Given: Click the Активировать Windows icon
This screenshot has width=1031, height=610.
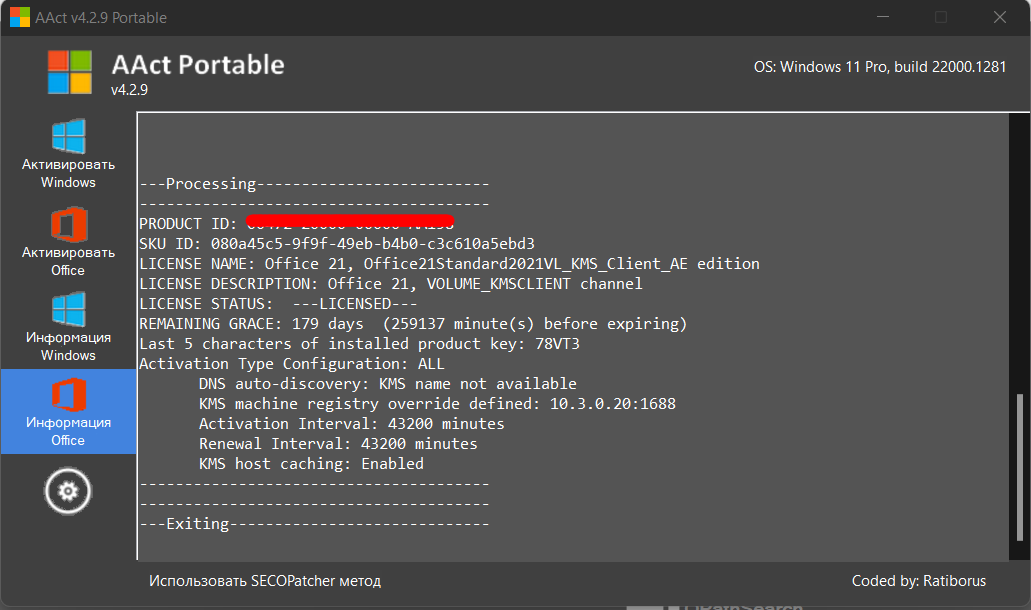Looking at the screenshot, I should 68,137.
